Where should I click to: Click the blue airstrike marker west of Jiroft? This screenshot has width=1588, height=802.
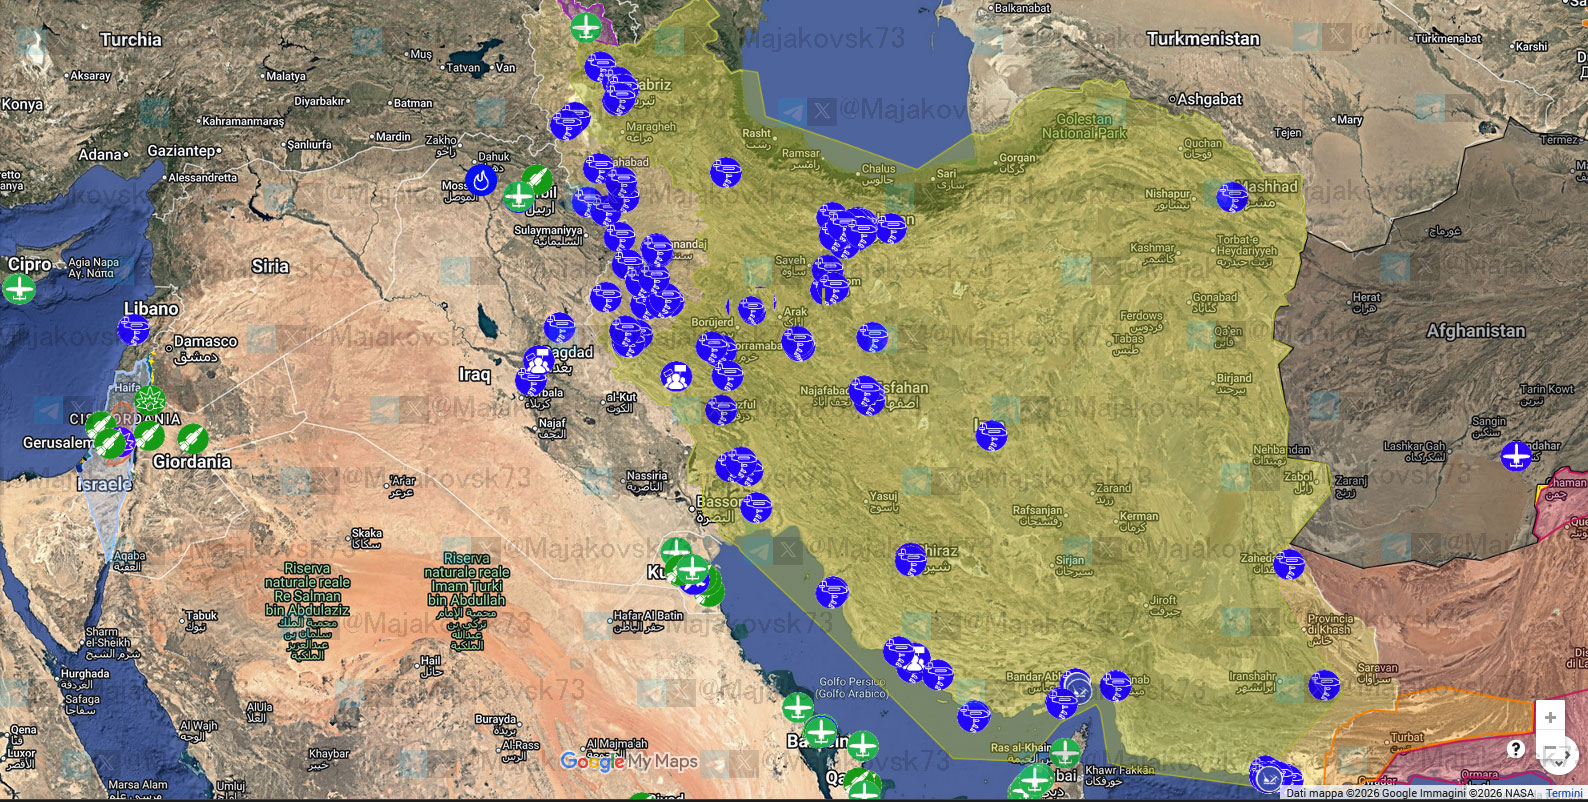coord(1115,685)
